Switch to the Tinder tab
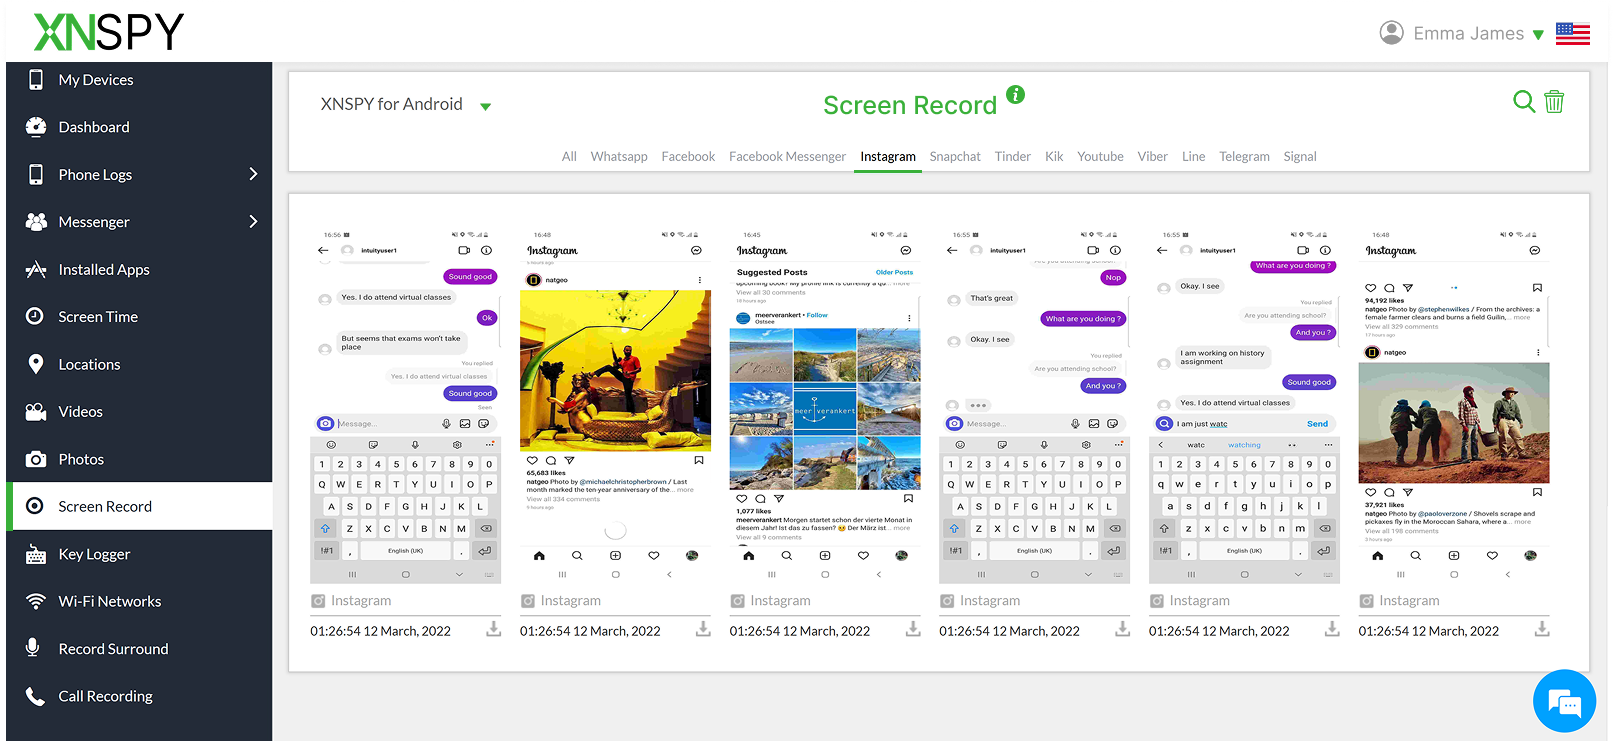 pos(1012,157)
